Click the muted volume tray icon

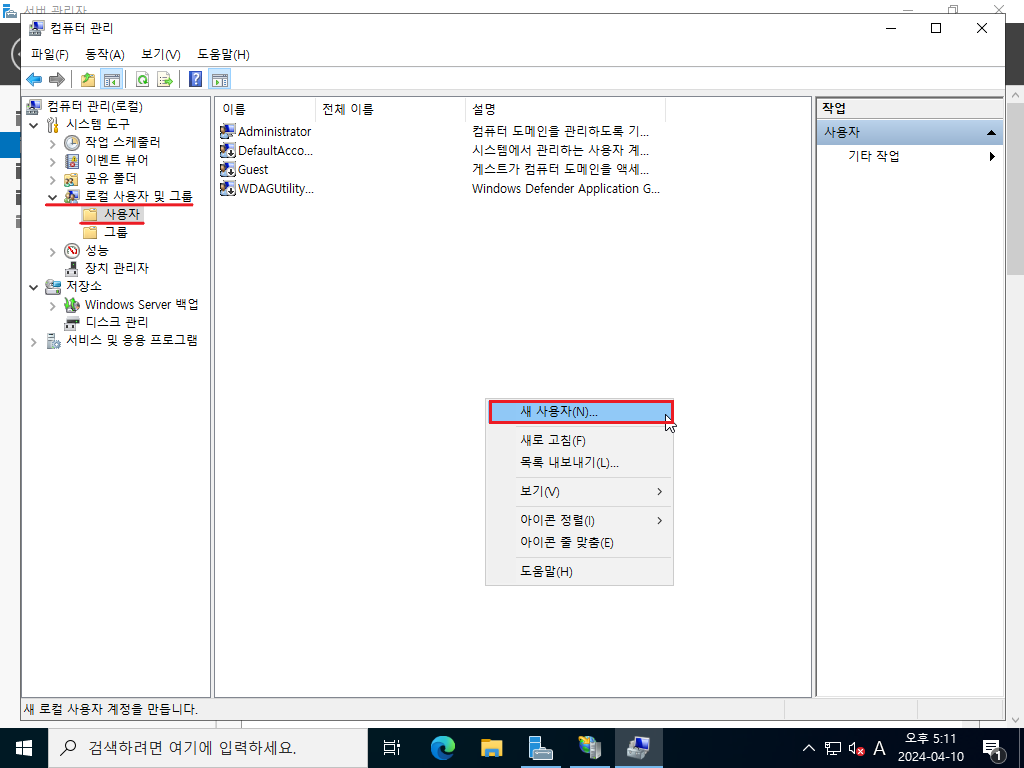[x=856, y=748]
